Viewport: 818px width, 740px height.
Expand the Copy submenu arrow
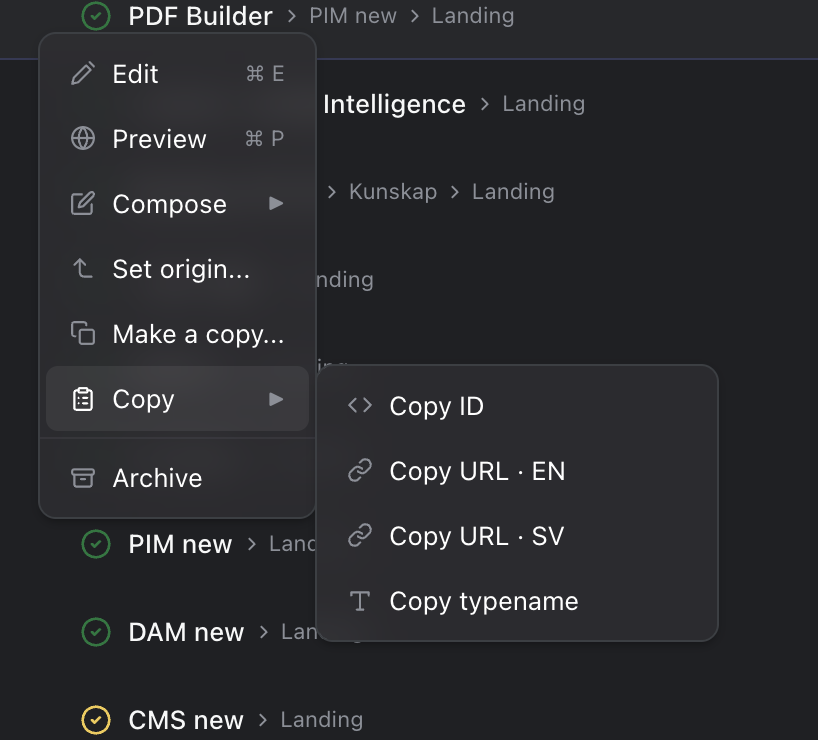276,399
